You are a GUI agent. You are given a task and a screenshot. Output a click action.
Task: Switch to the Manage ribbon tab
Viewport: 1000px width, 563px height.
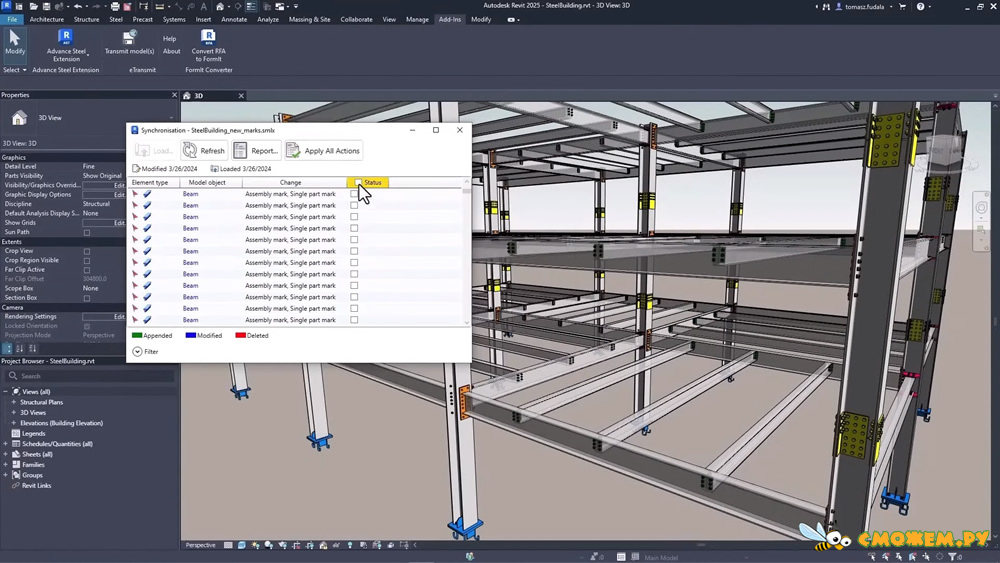point(417,20)
